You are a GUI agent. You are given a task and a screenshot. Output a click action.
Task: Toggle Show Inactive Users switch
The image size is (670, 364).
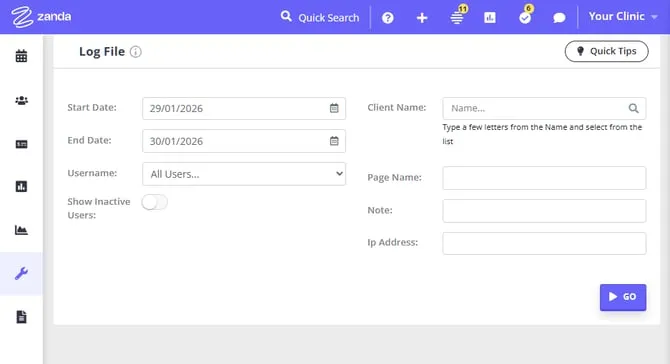pos(155,202)
